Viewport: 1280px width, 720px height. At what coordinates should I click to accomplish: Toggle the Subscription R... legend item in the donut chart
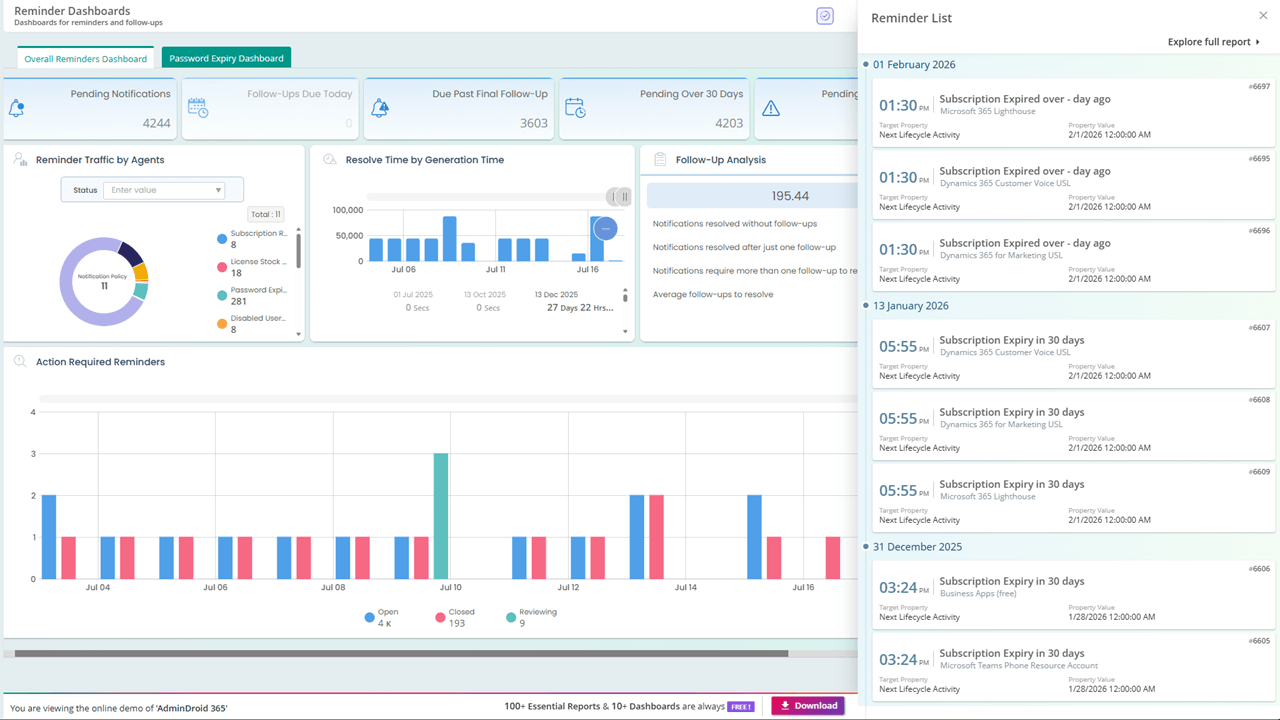[252, 239]
